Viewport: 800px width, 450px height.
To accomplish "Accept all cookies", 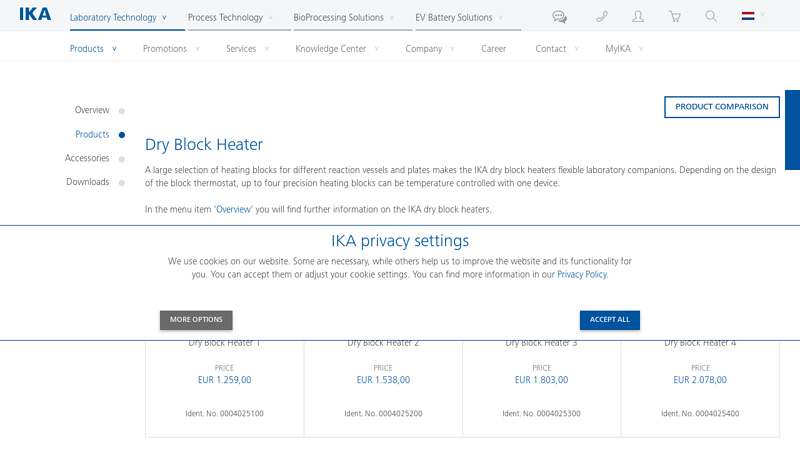I will click(609, 320).
